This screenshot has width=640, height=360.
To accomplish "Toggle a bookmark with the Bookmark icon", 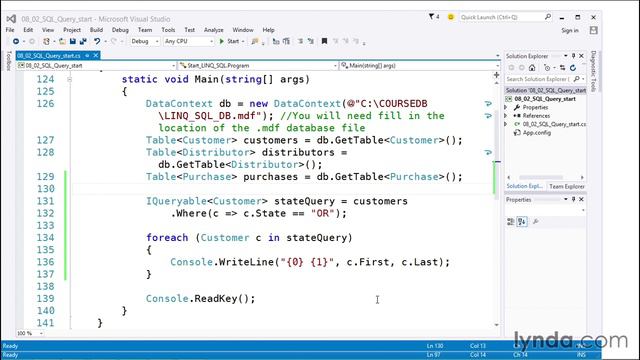I will 324,41.
